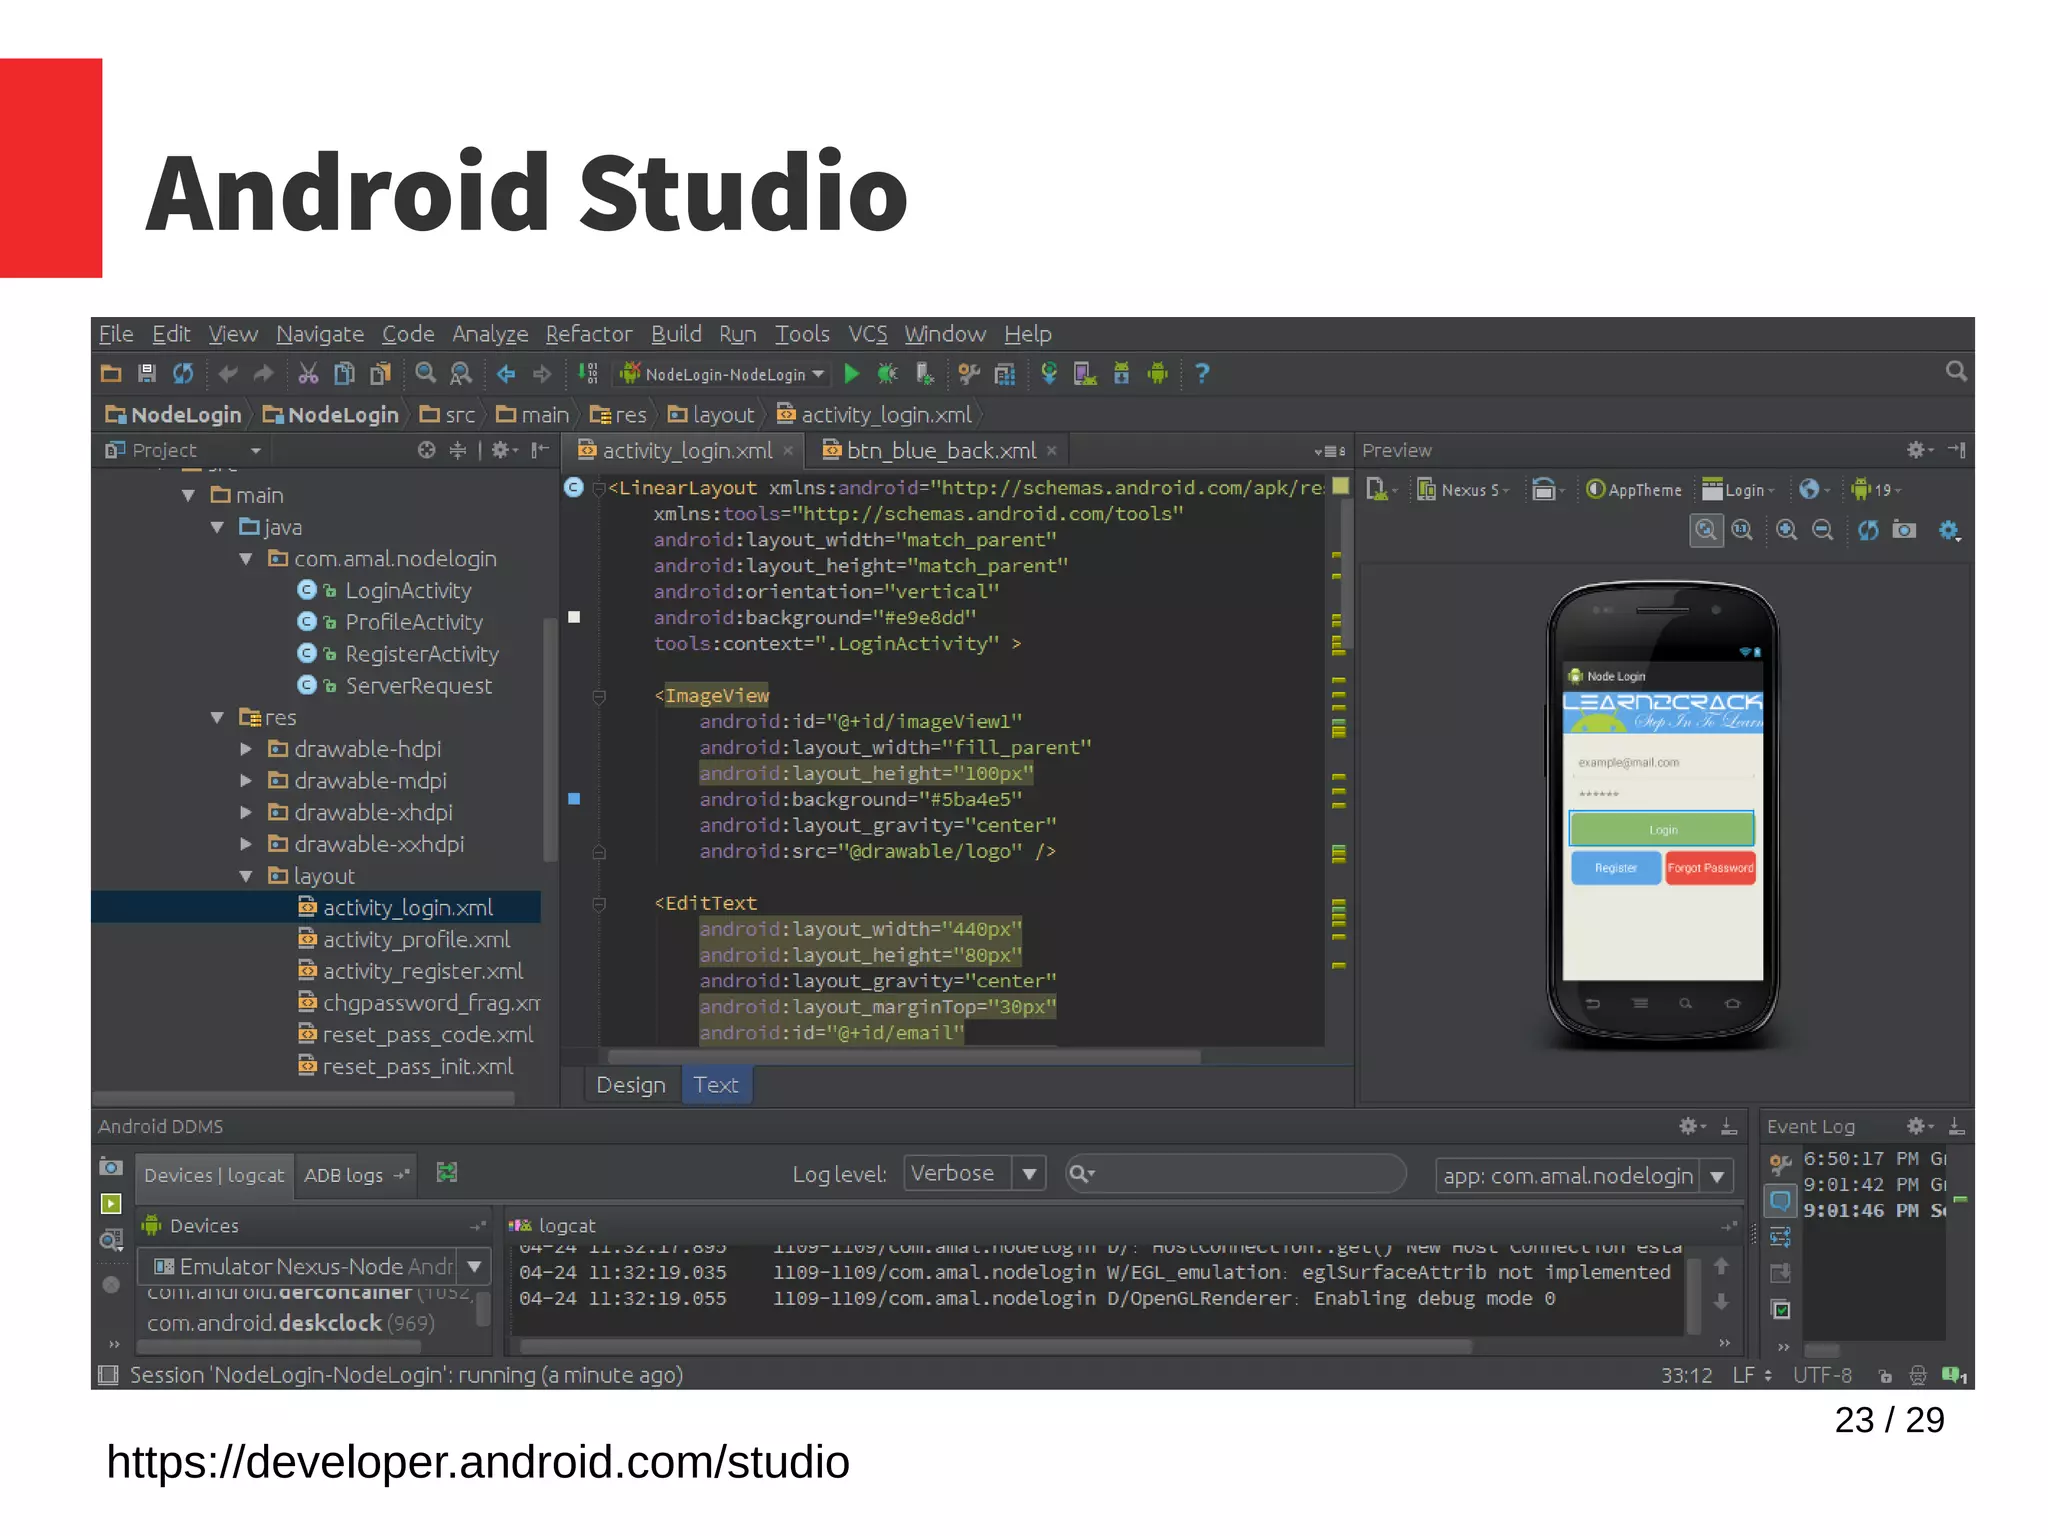
Task: Open LoginActivity class in project tree
Action: 408,591
